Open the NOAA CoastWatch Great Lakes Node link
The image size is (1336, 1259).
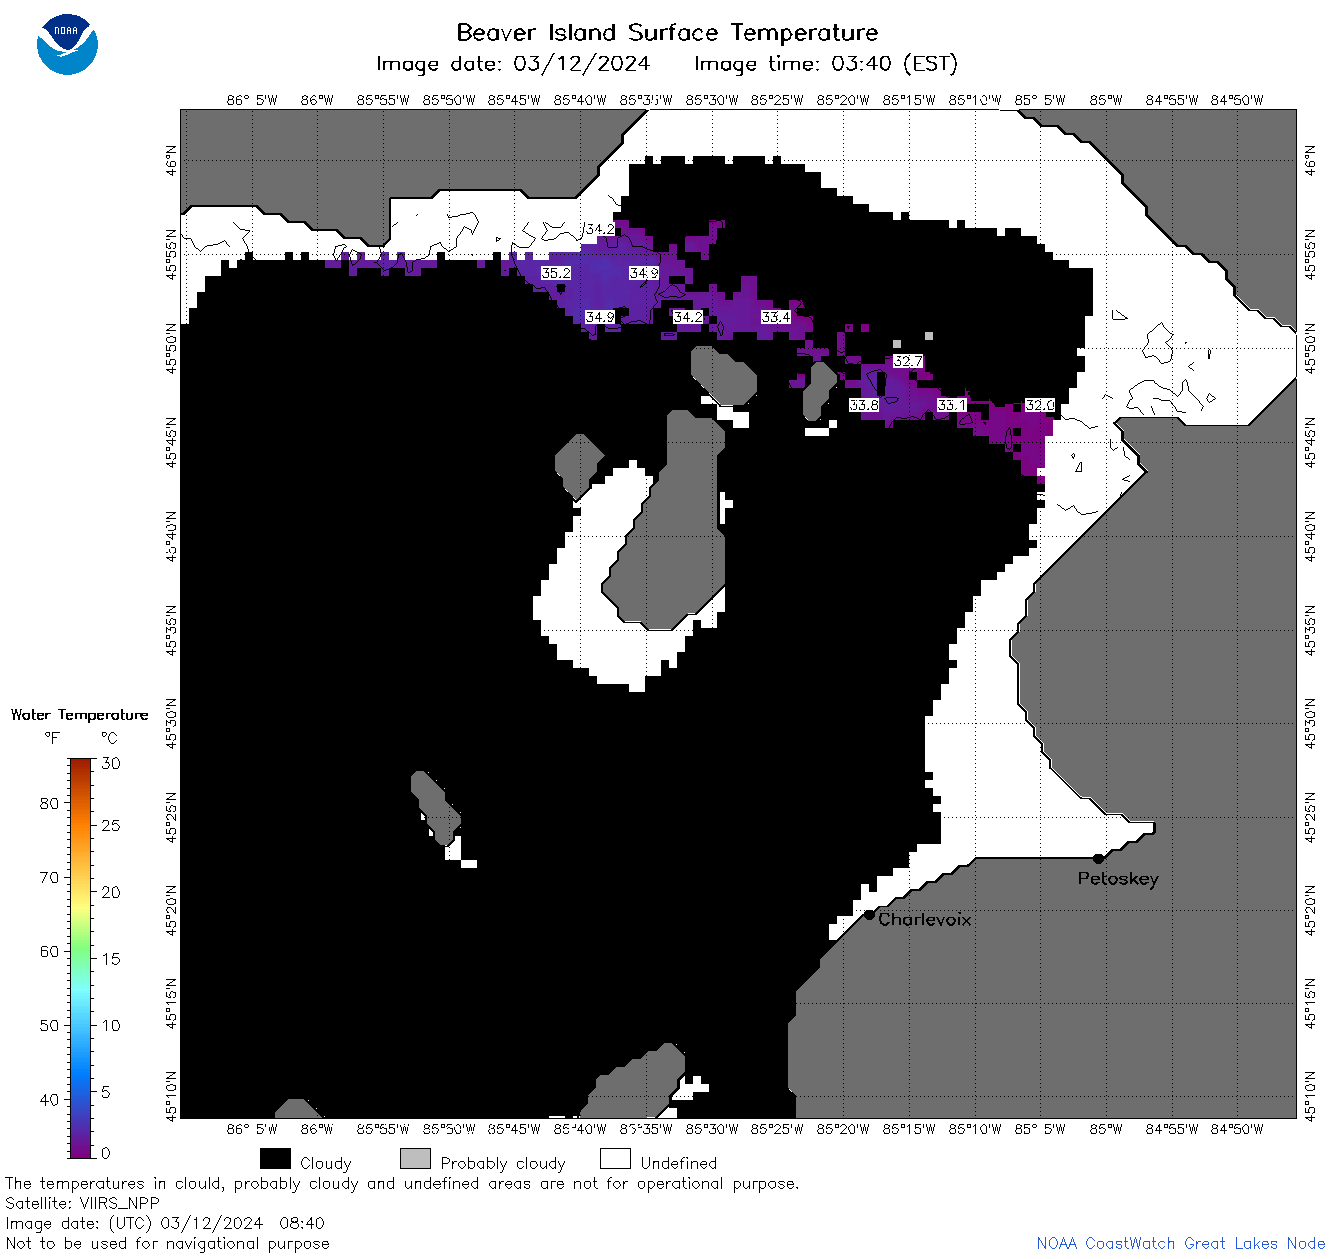click(1180, 1243)
